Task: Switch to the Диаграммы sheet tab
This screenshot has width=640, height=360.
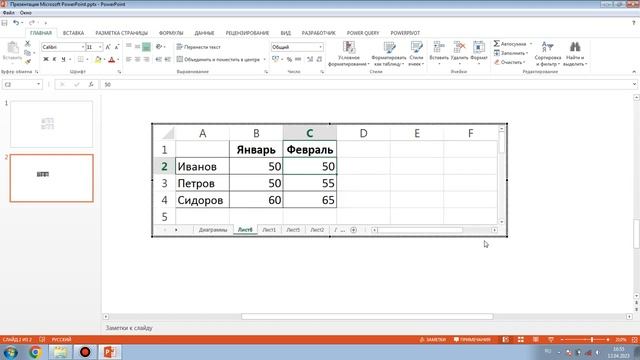Action: tap(213, 230)
